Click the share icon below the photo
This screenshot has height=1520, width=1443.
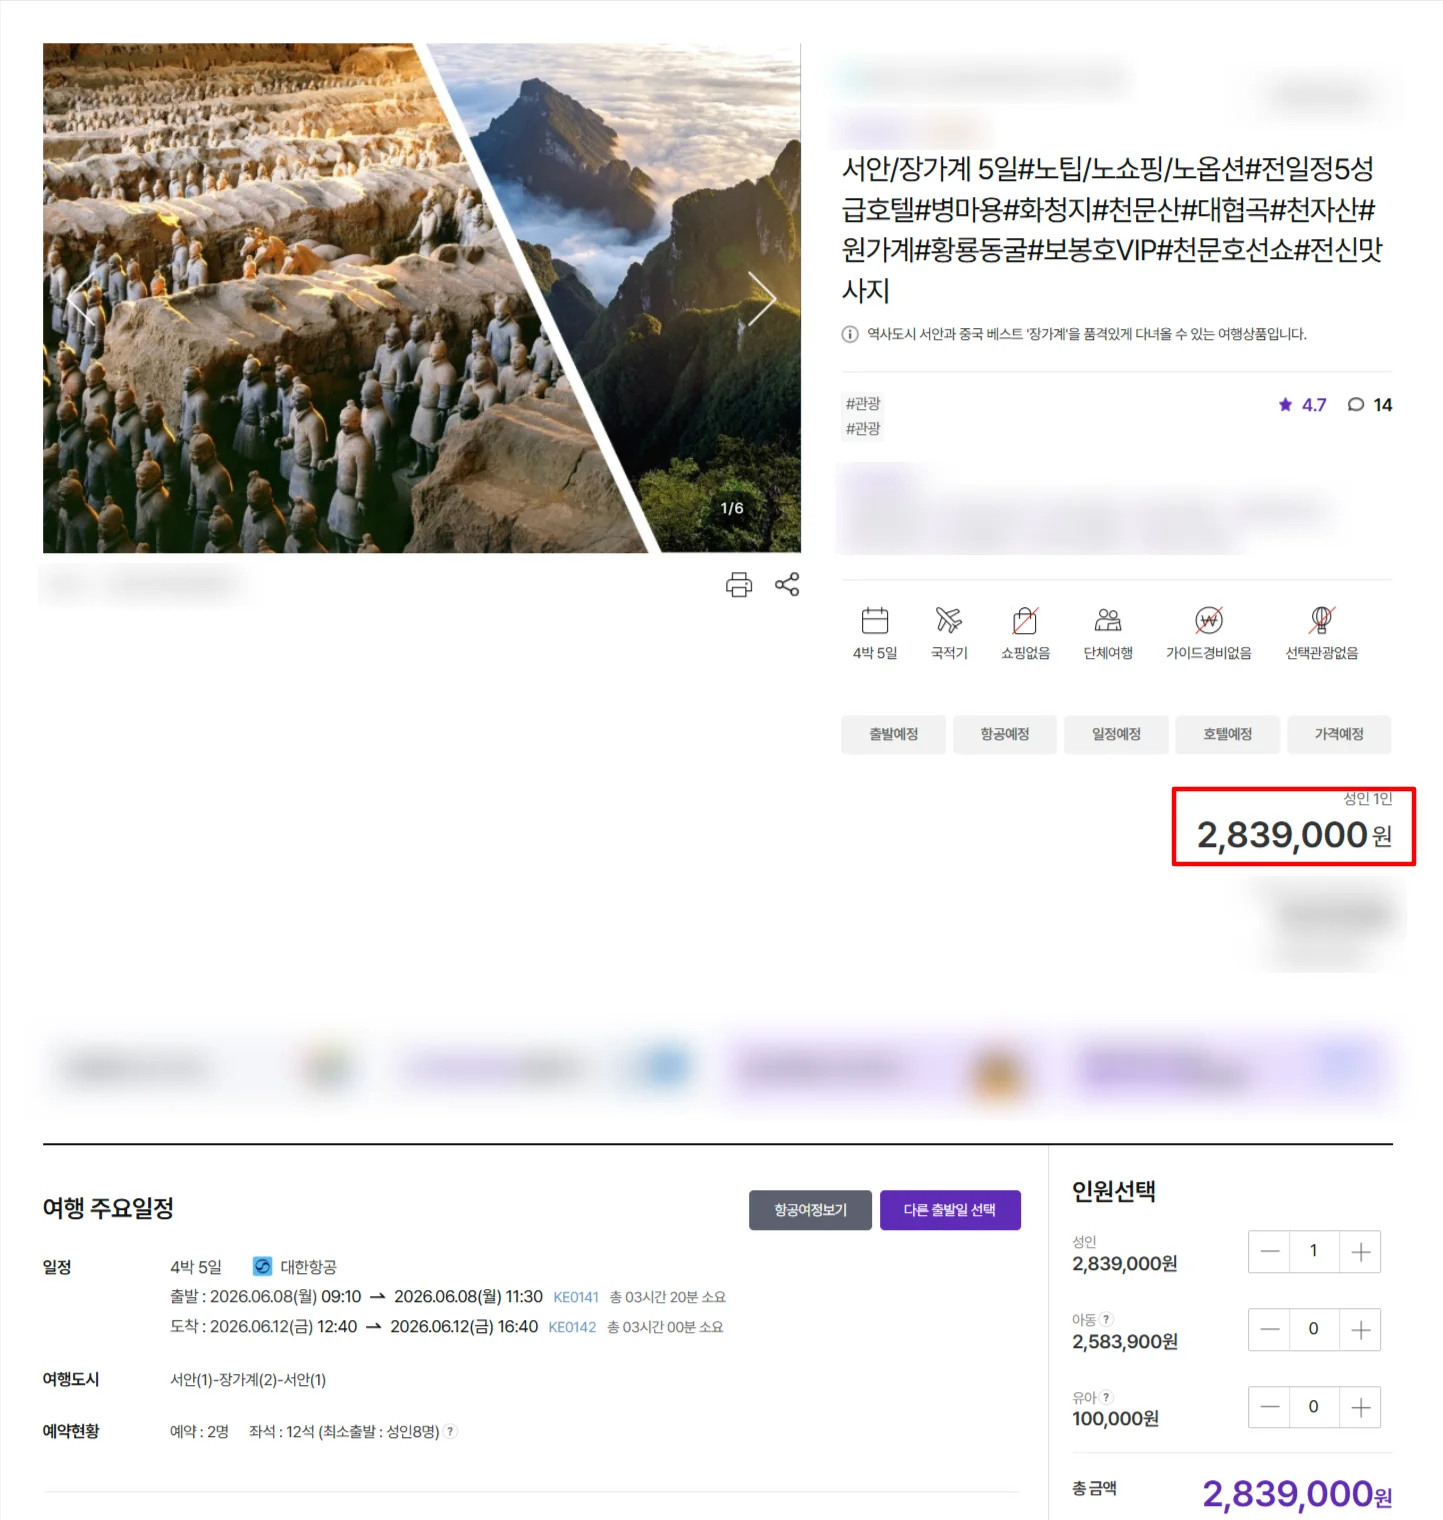coord(787,584)
